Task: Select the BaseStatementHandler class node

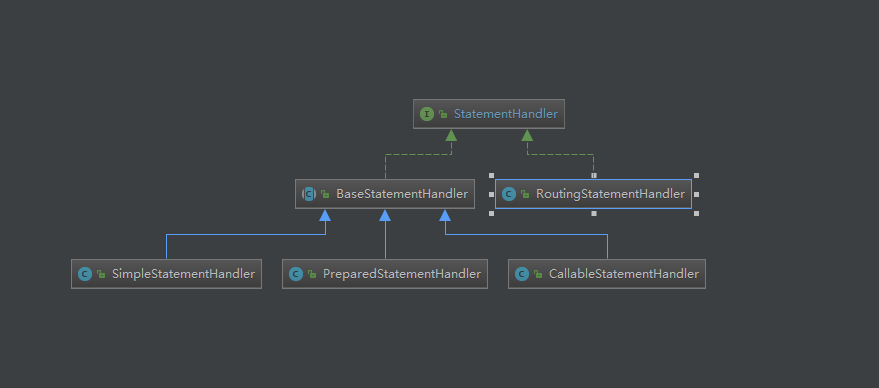Action: (x=385, y=194)
